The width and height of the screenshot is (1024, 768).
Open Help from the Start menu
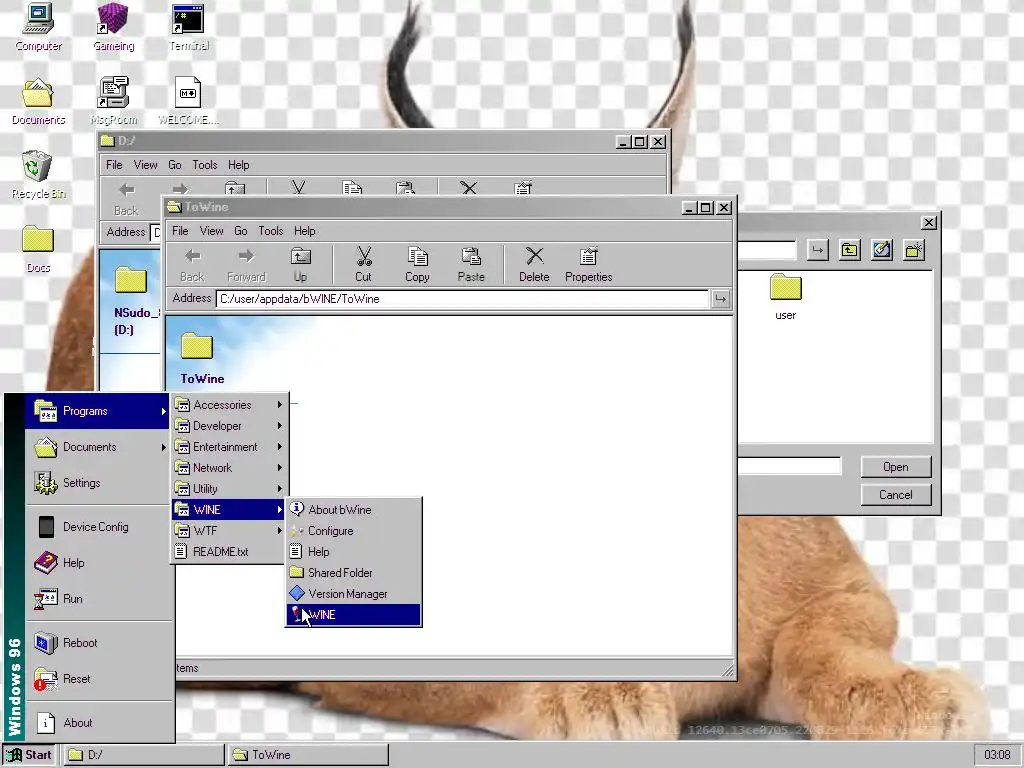pos(97,563)
